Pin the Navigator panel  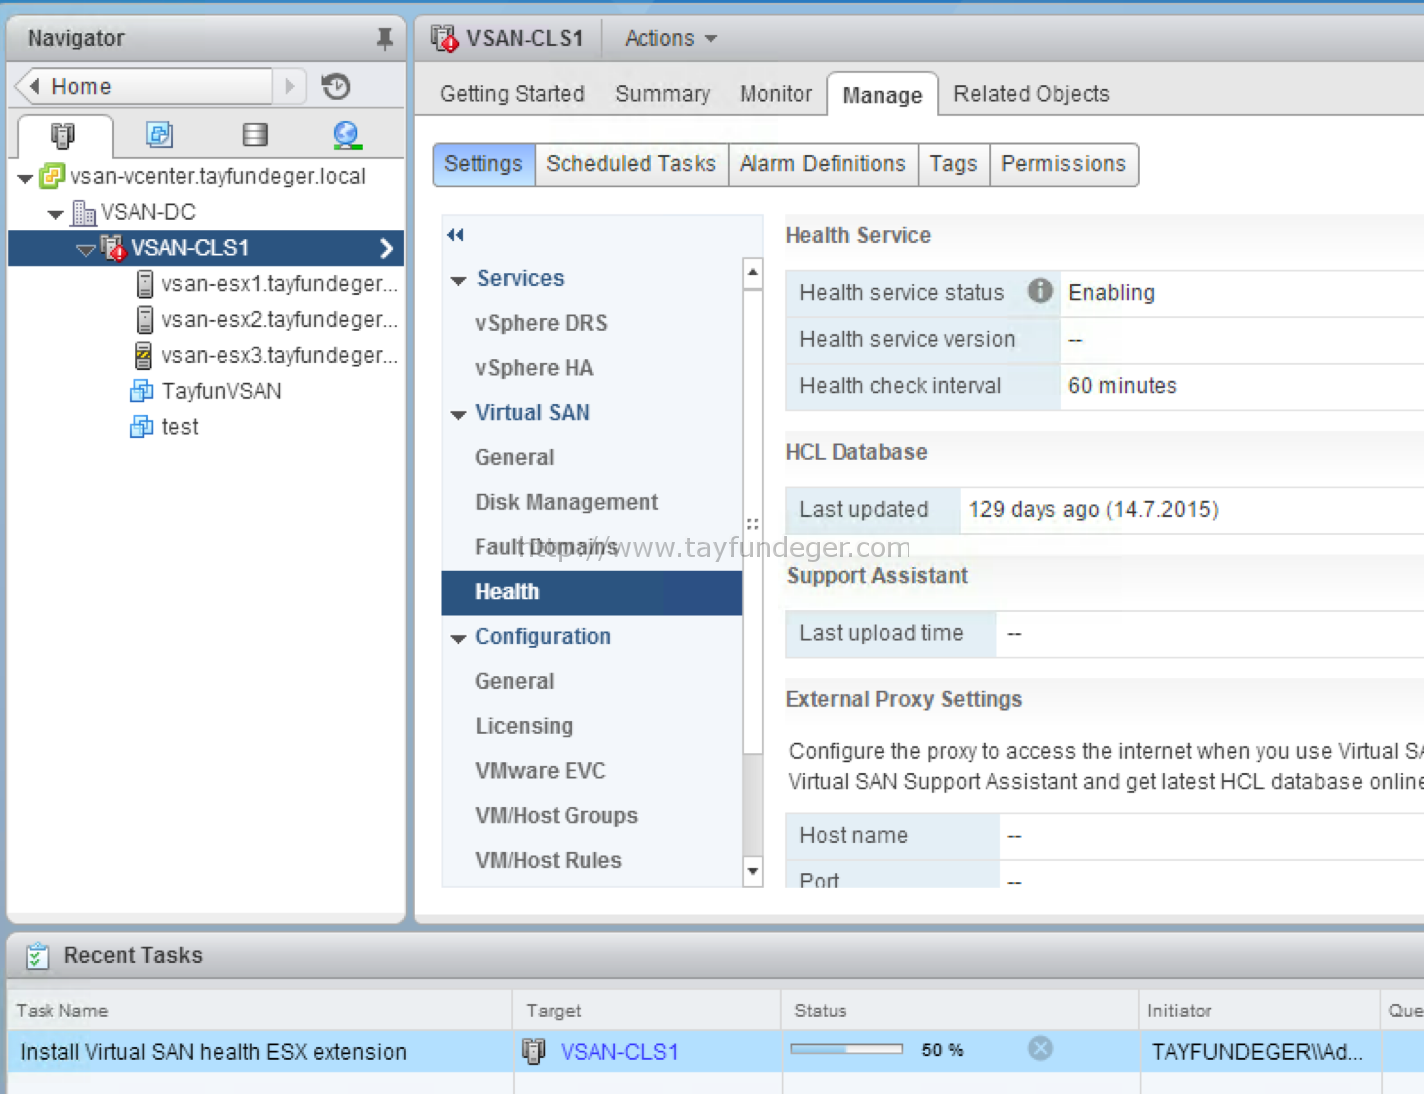[384, 38]
